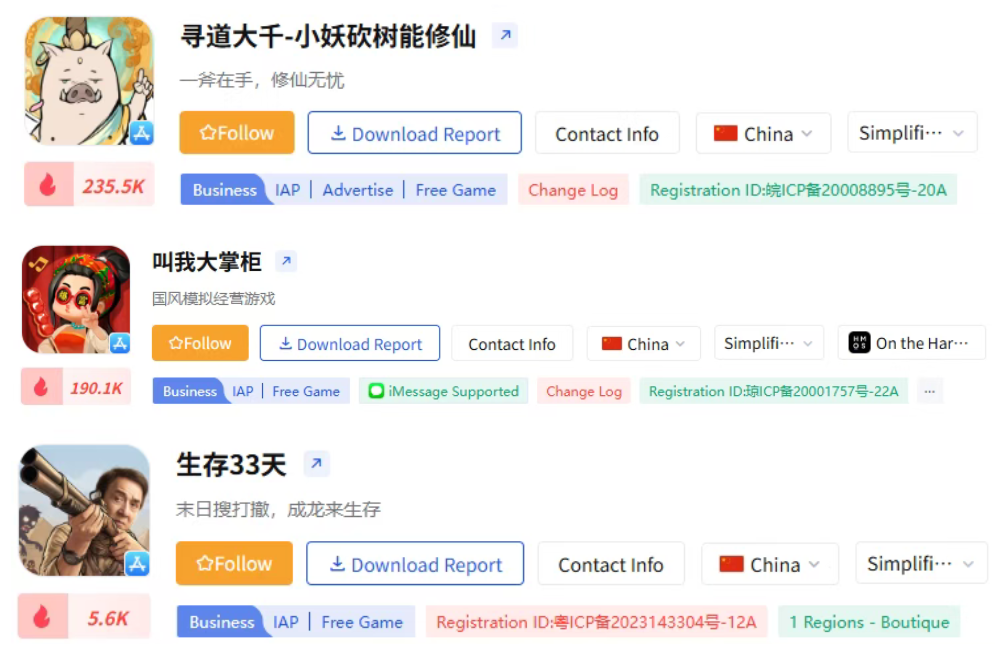This screenshot has width=1005, height=666.
Task: Click the 190.1K popularity value
Action: point(96,388)
